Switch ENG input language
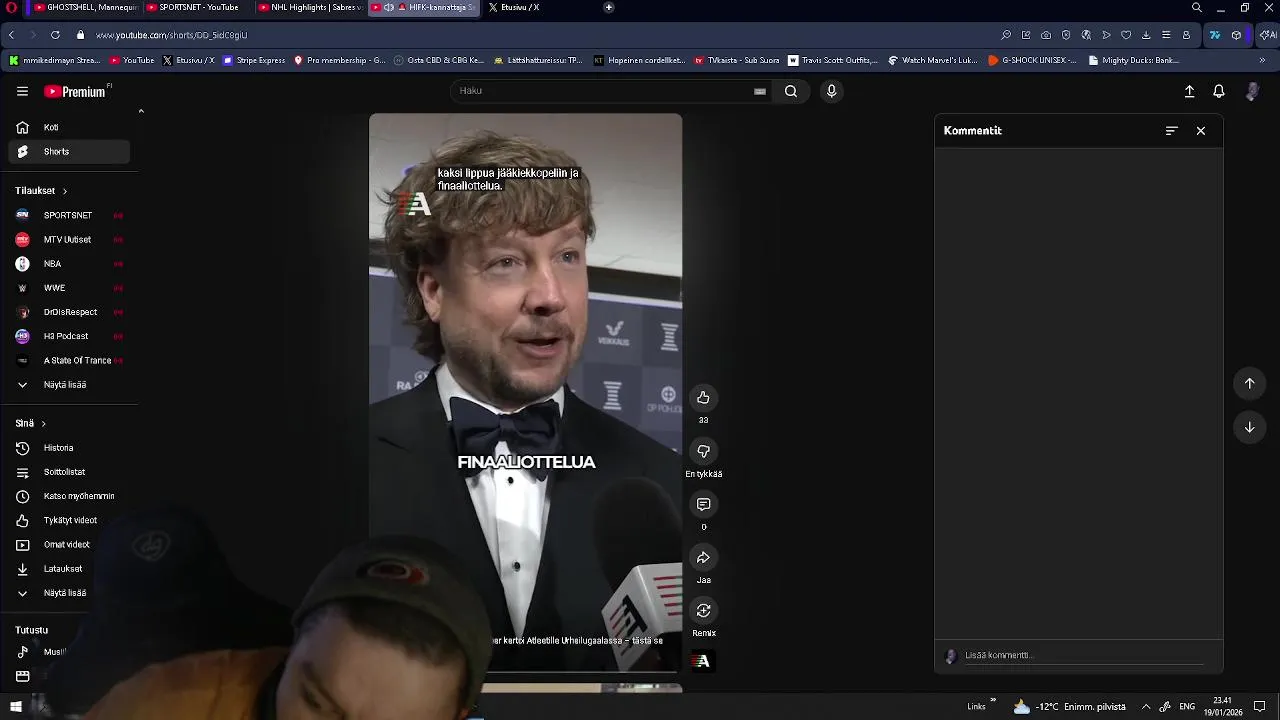1280x720 pixels. (1187, 707)
